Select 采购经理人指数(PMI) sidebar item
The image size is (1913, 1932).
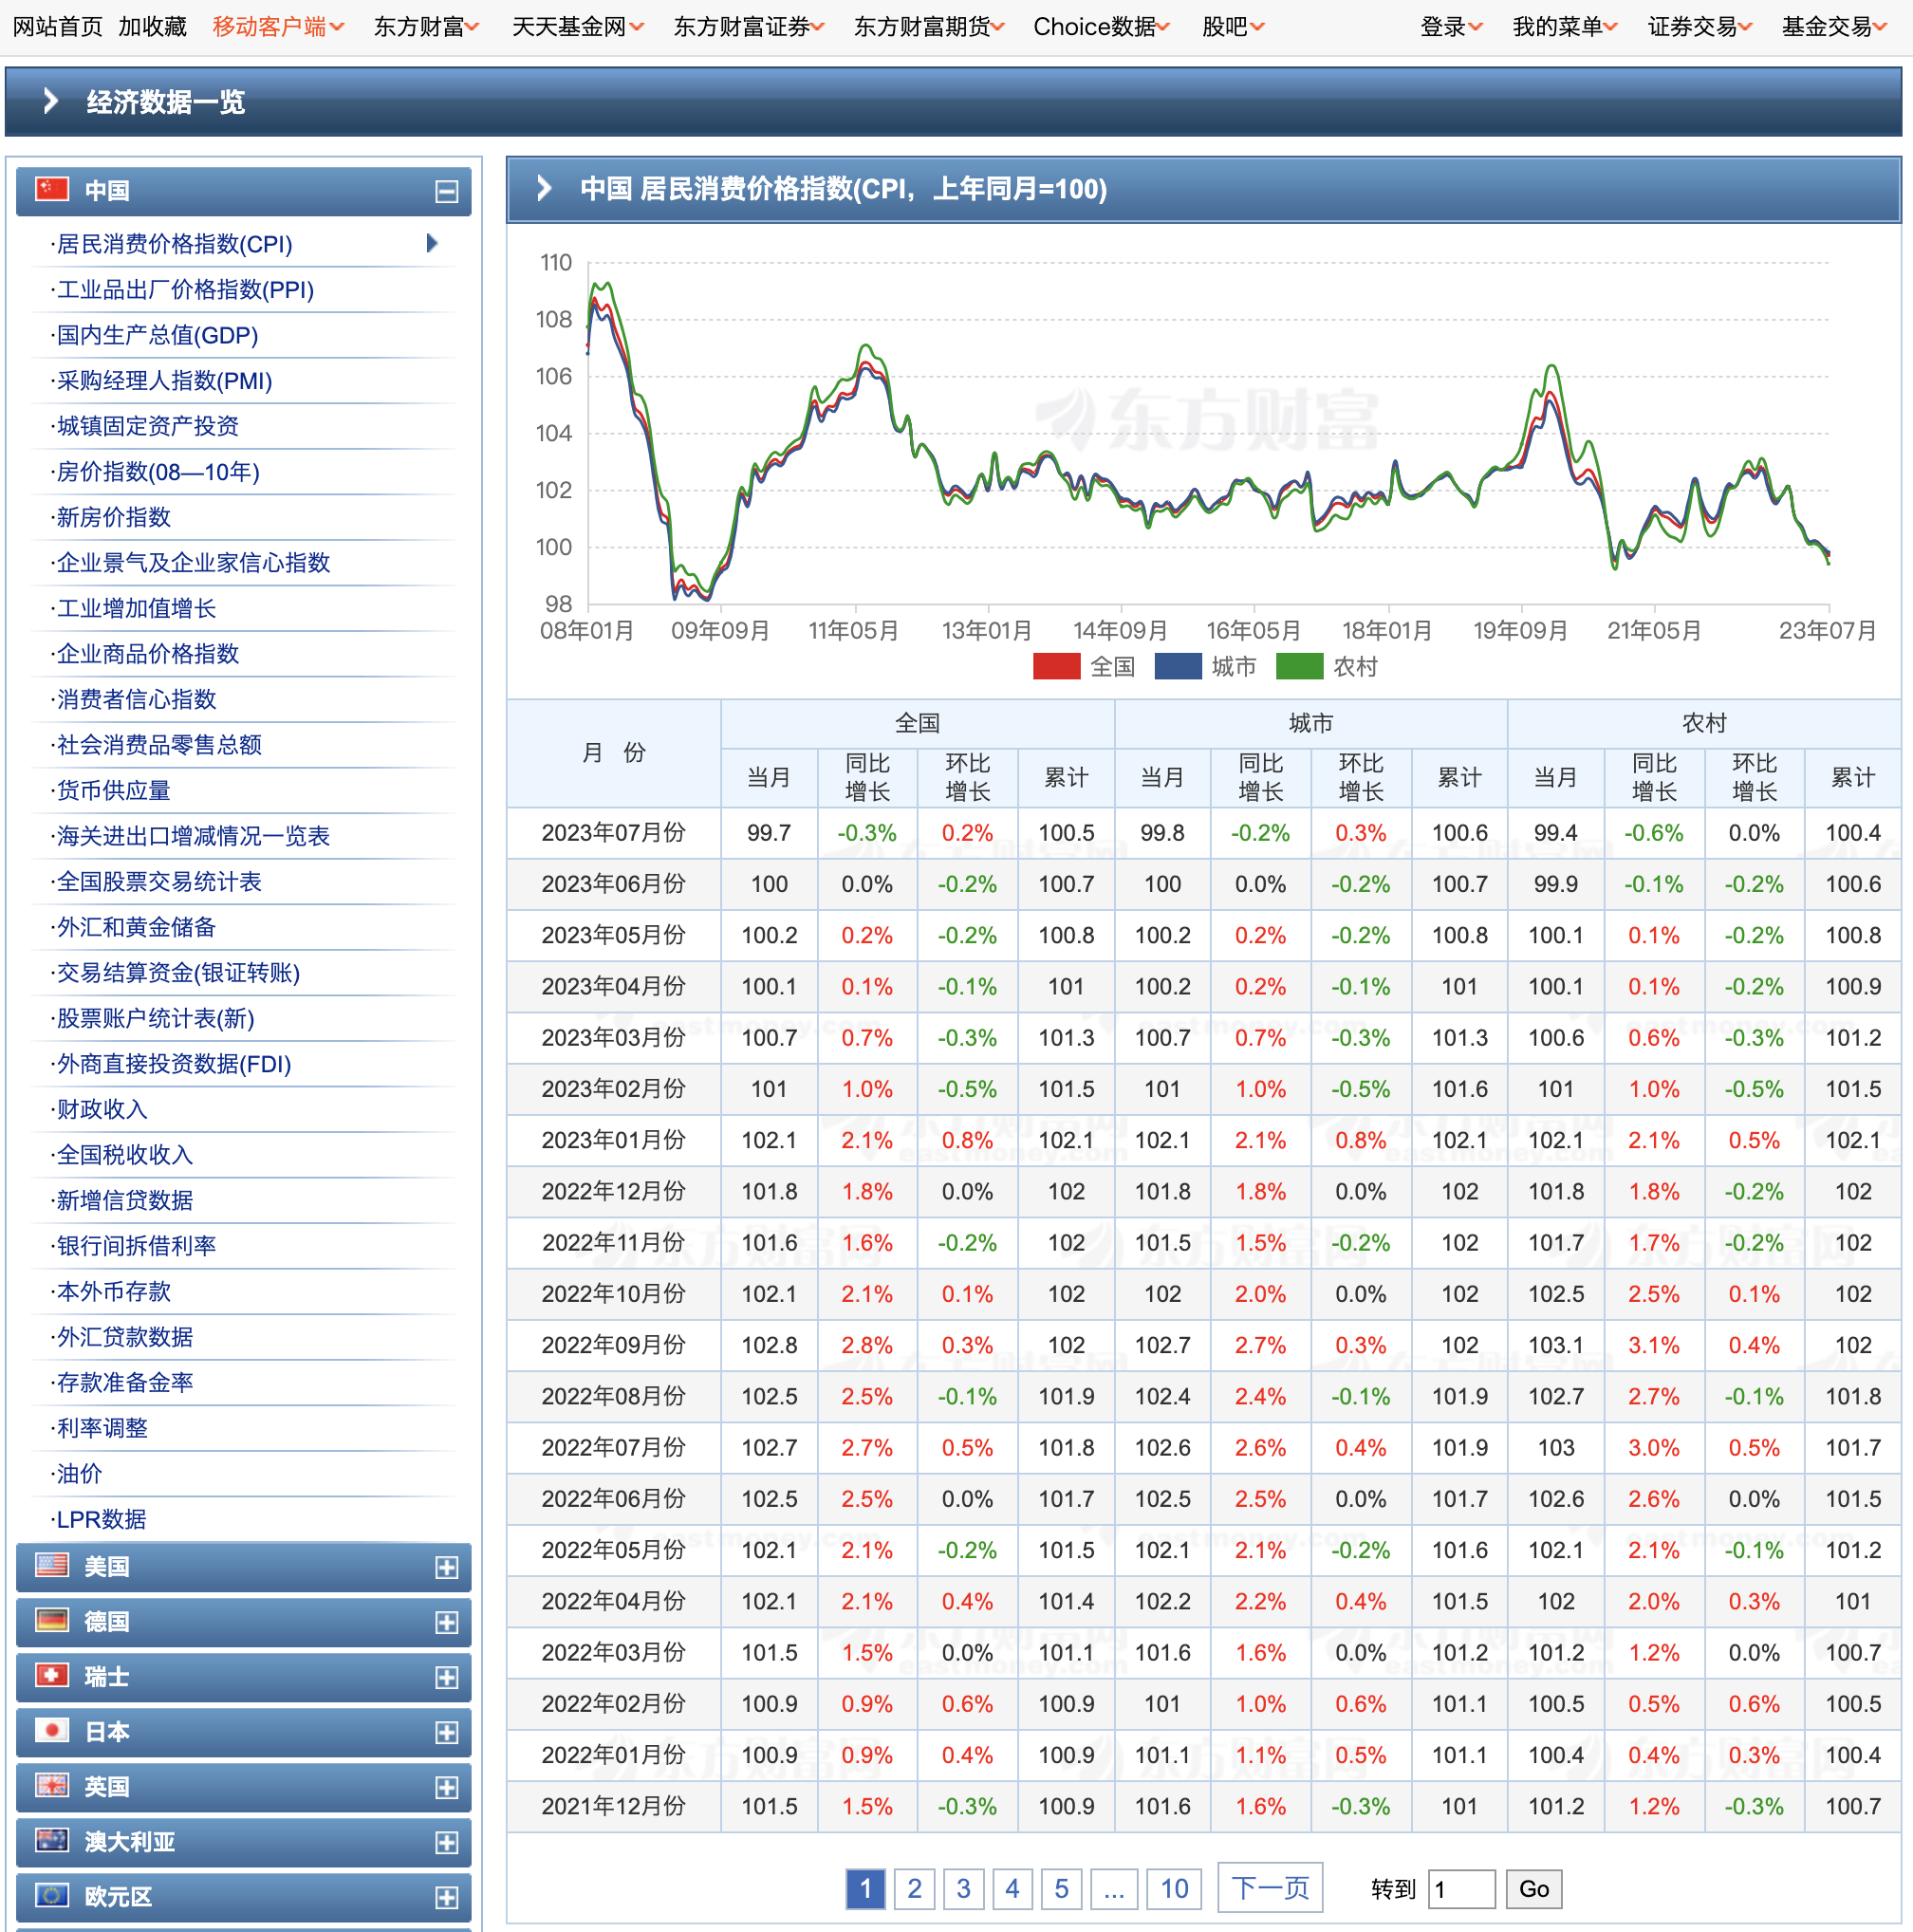tap(164, 381)
